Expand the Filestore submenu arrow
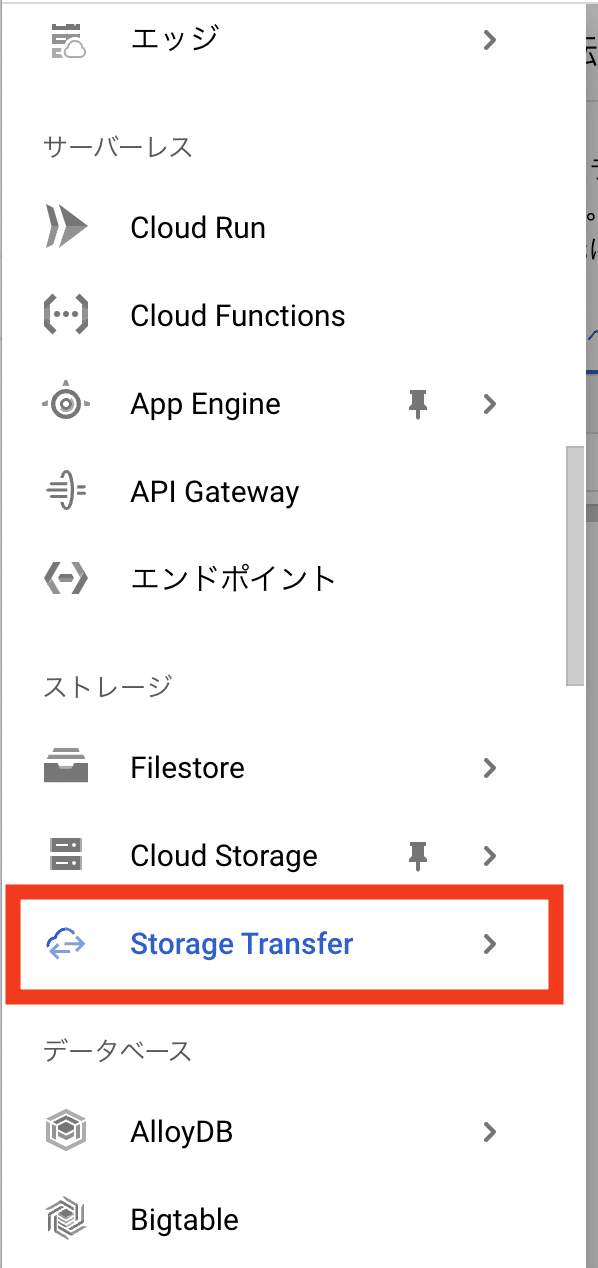The image size is (598, 1268). coord(489,767)
